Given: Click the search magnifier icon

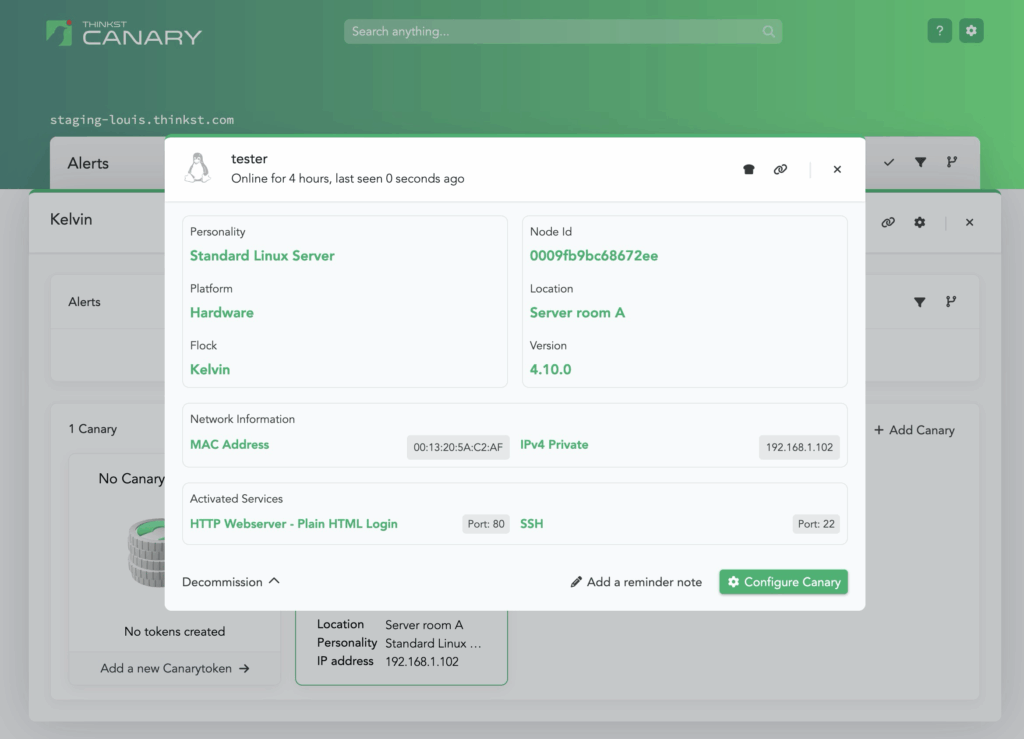Looking at the screenshot, I should (769, 31).
